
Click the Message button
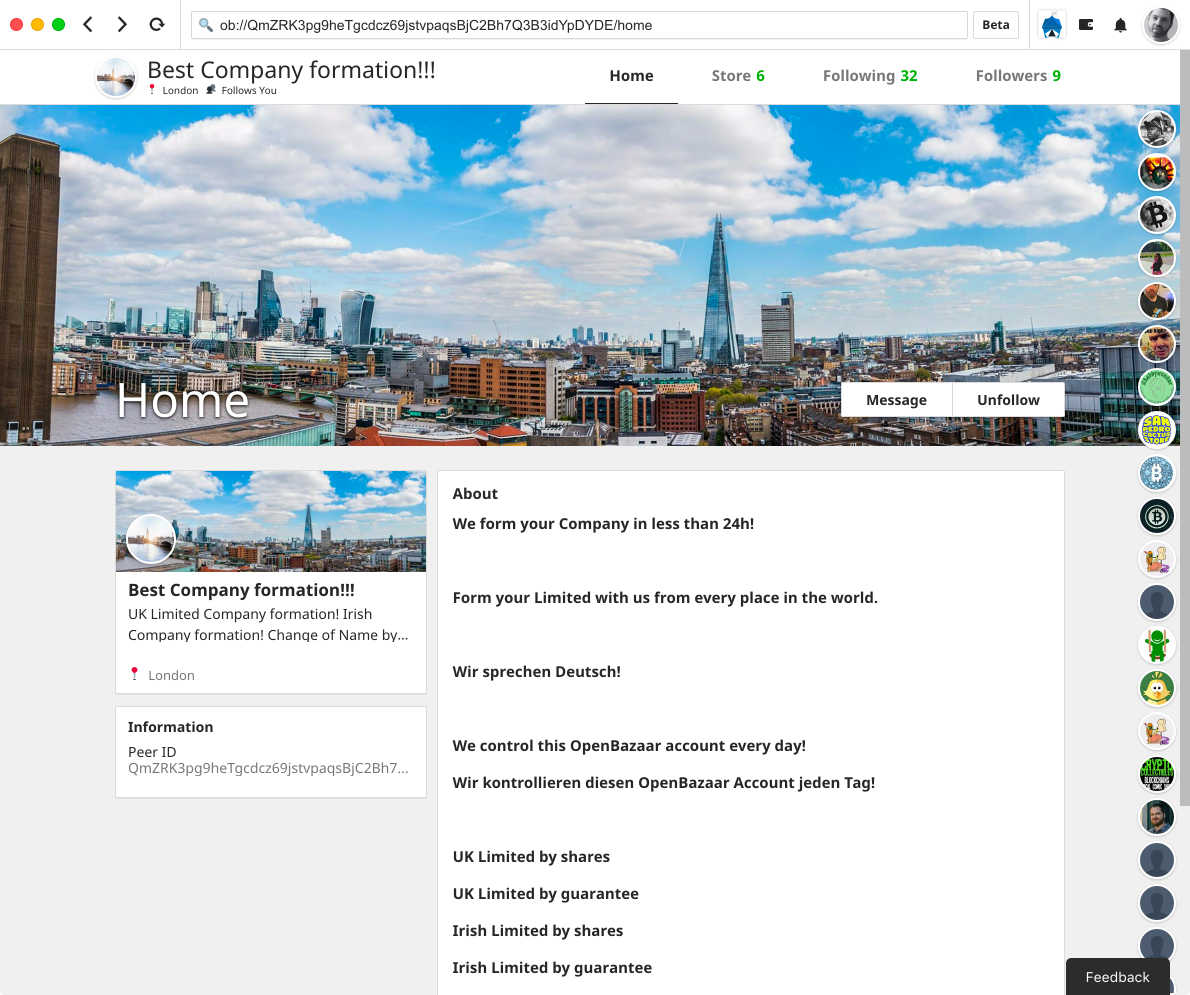[x=896, y=399]
